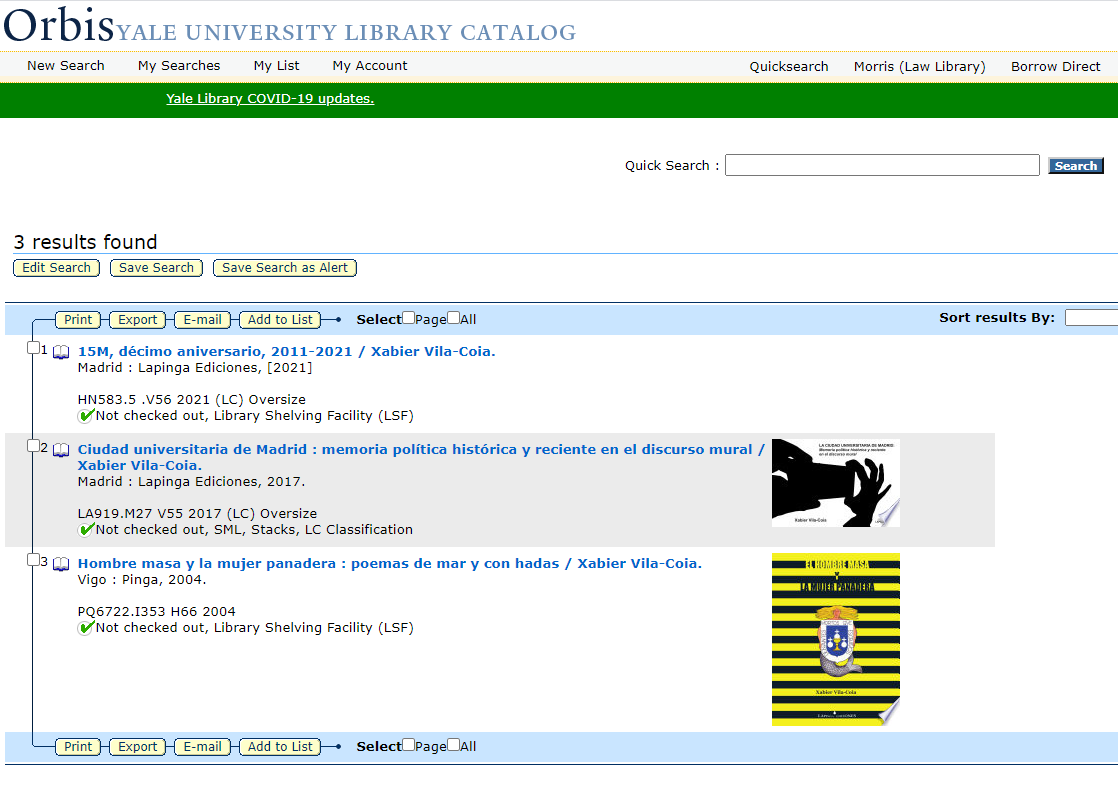1118x802 pixels.
Task: Click "Madrid : Lapinga Ediciones, [2021]" text
Action: (195, 368)
